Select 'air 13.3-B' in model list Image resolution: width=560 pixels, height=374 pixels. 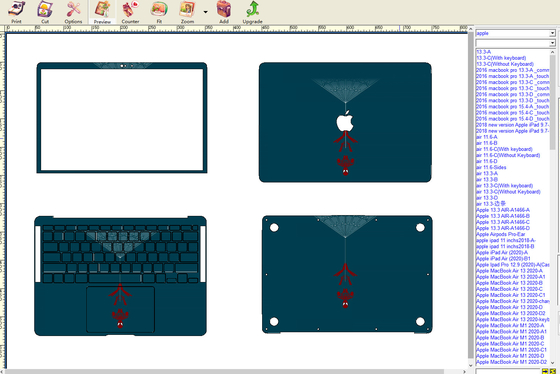click(487, 179)
